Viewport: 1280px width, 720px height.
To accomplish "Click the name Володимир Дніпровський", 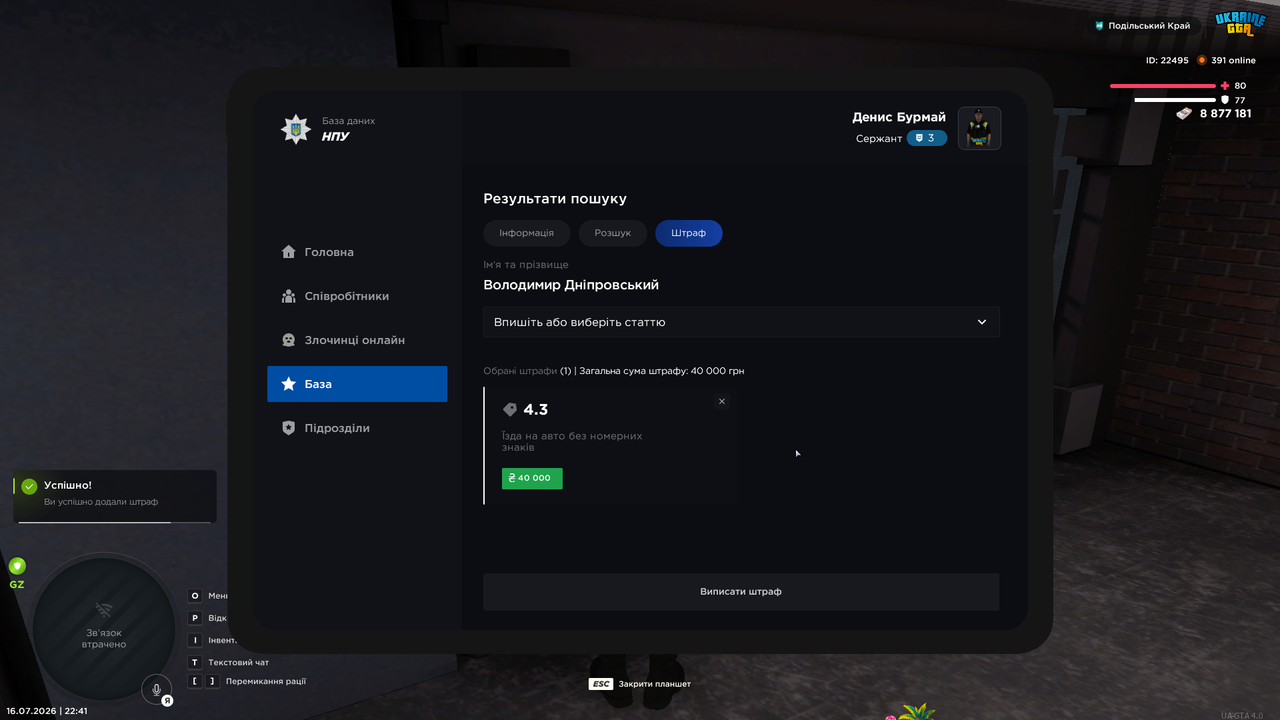I will tap(571, 285).
